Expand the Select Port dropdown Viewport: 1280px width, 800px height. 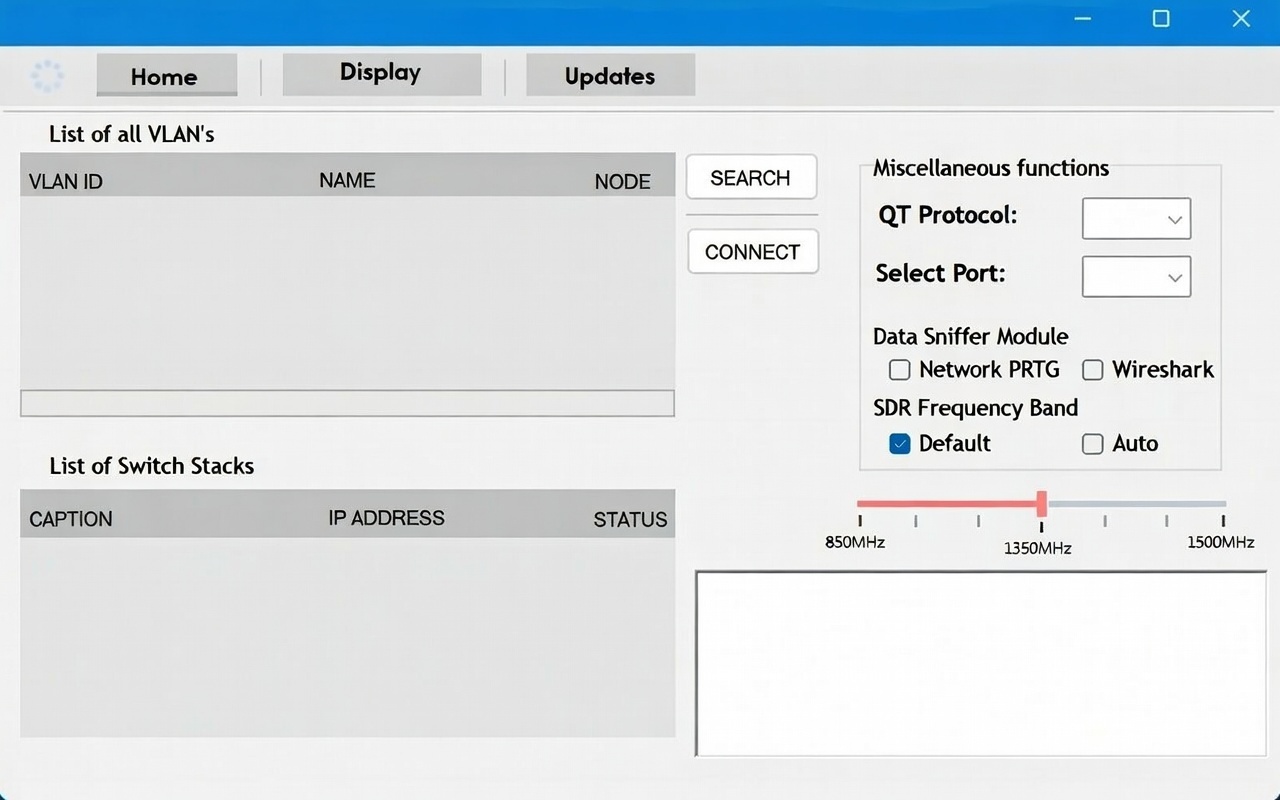click(1136, 277)
